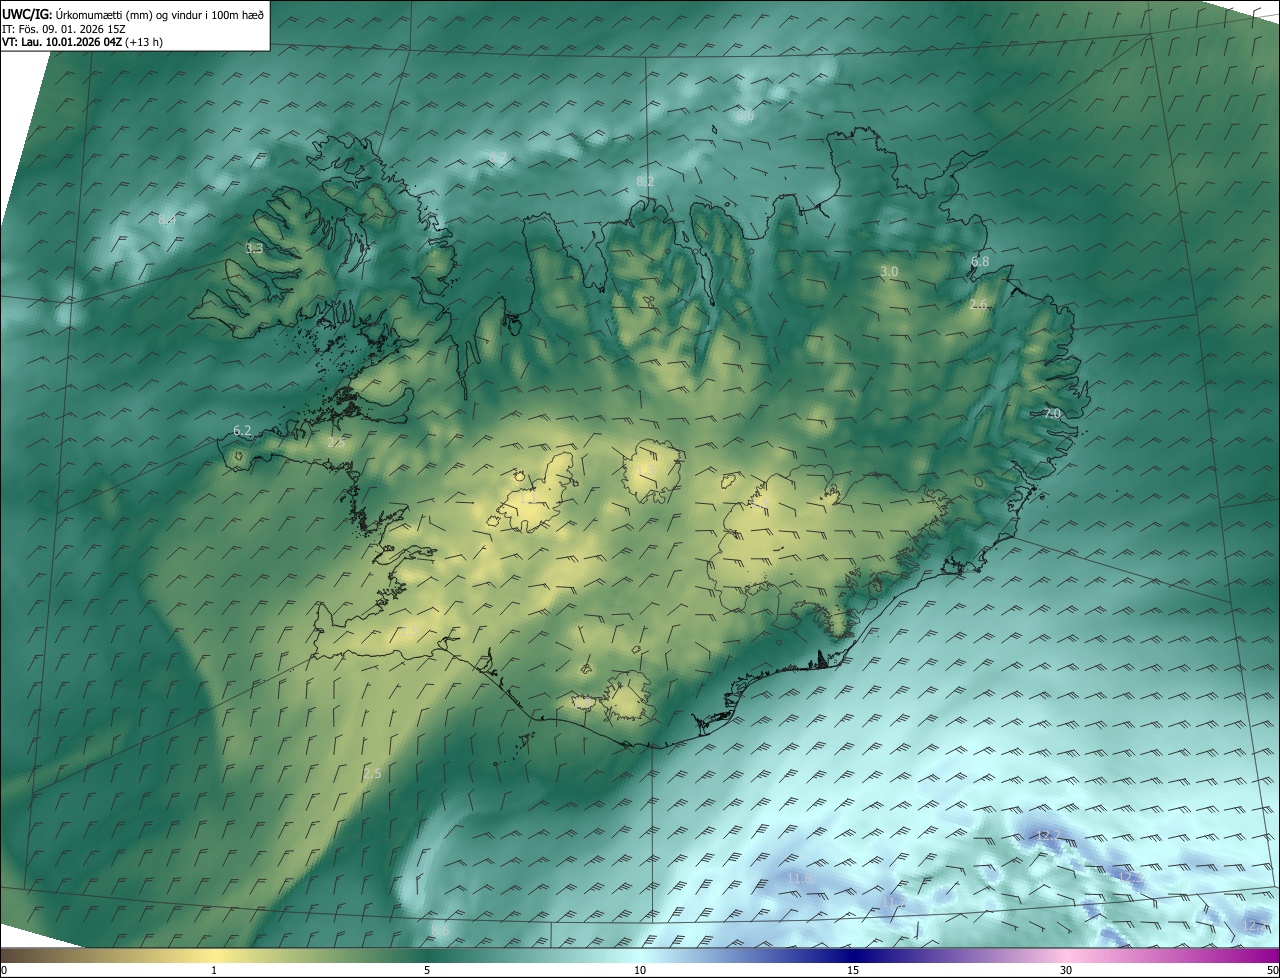Image resolution: width=1280 pixels, height=978 pixels.
Task: Click the colorbar tick label 50
Action: pyautogui.click(x=1272, y=970)
